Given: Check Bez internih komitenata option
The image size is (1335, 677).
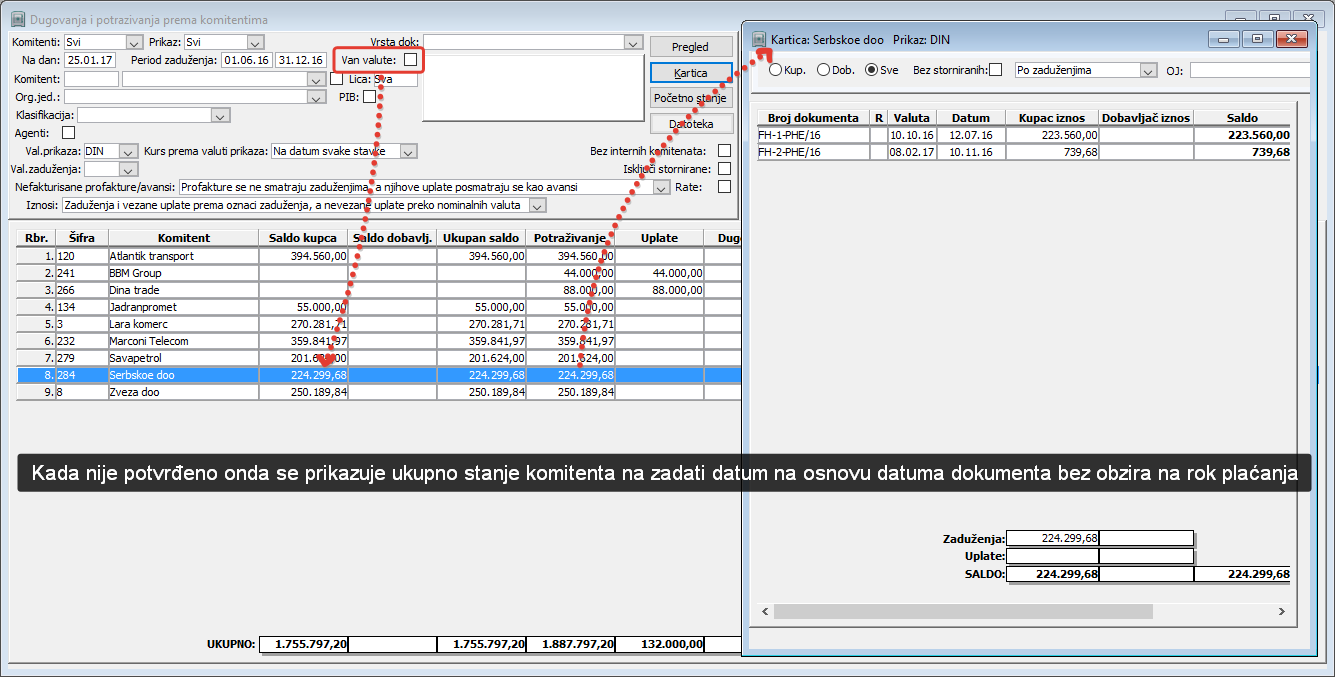Looking at the screenshot, I should 724,151.
